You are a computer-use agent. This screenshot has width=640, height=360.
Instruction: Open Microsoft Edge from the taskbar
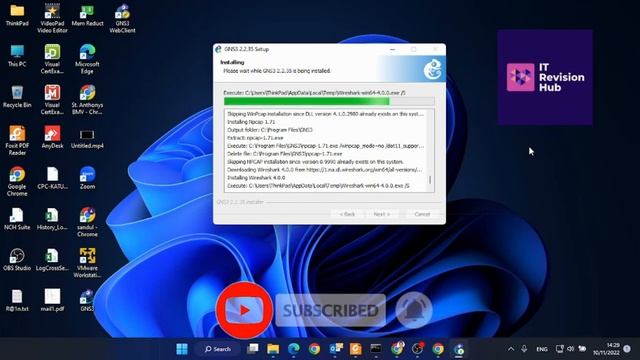(x=294, y=349)
